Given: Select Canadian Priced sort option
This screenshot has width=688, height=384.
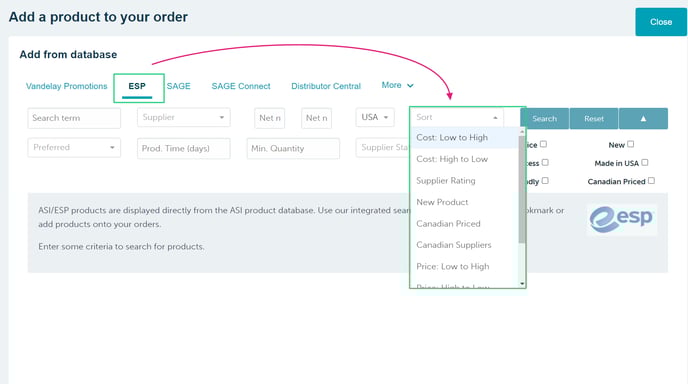Looking at the screenshot, I should [x=464, y=223].
